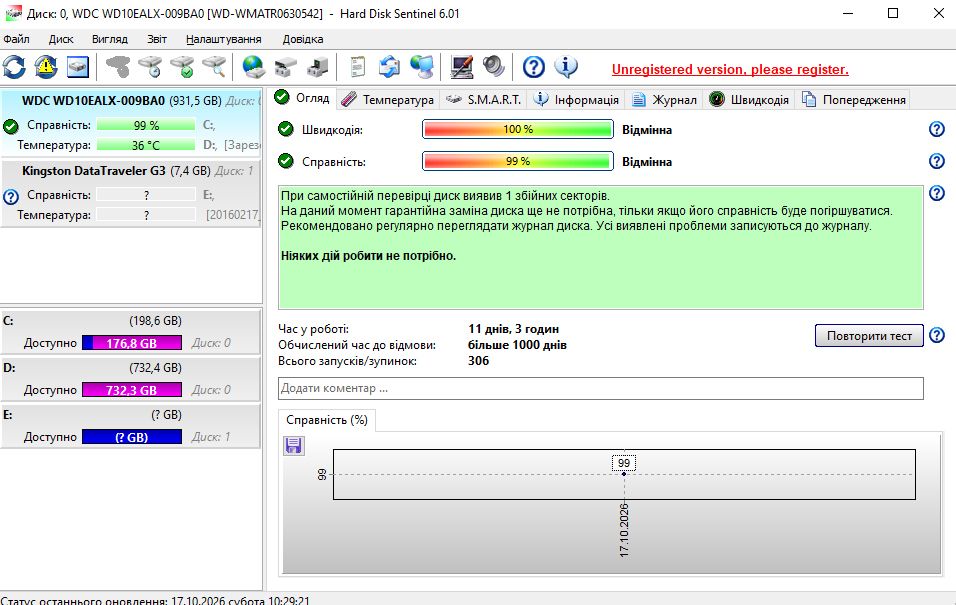Screen dimensions: 956x605
Task: Open the Інформація tab
Action: click(576, 99)
